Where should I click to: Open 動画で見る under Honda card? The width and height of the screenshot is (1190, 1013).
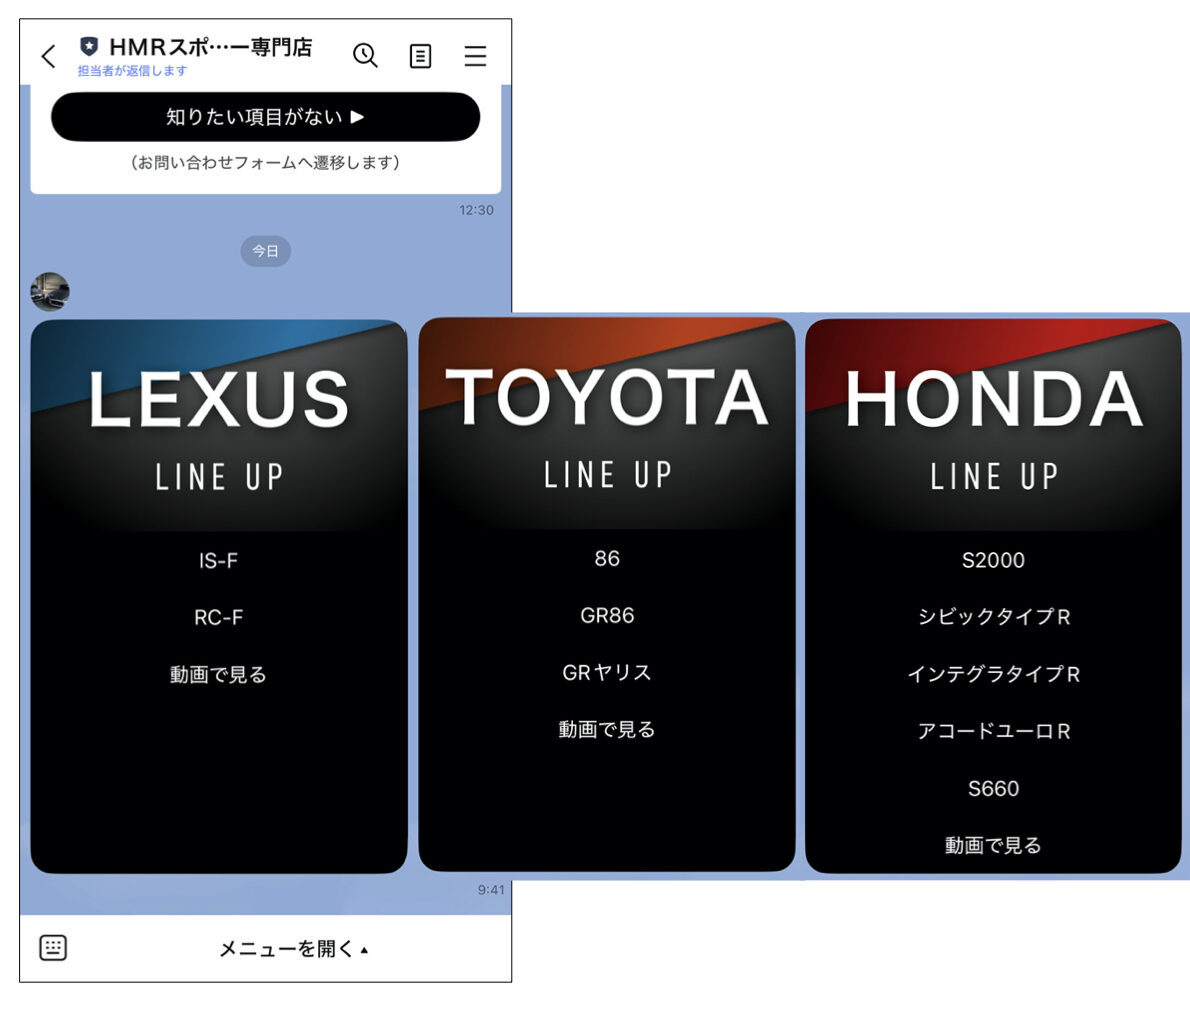point(993,845)
